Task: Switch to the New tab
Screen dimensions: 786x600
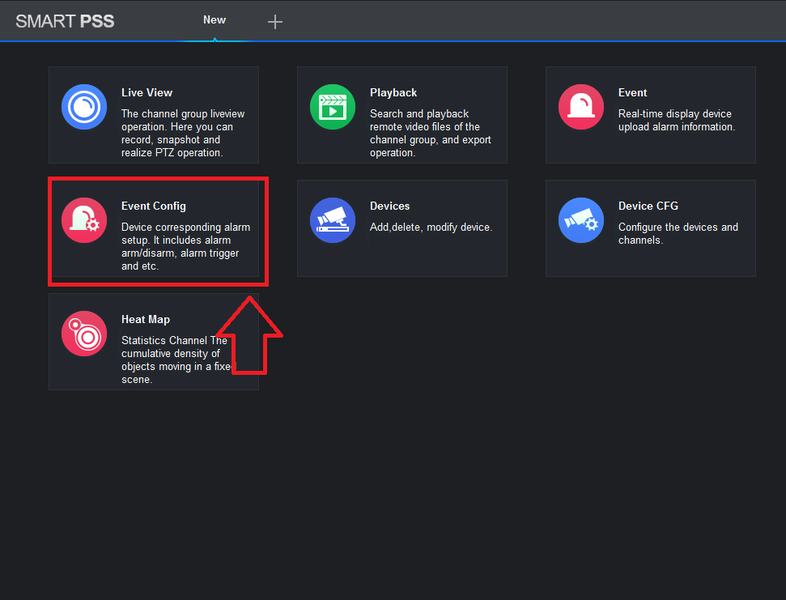Action: (214, 20)
